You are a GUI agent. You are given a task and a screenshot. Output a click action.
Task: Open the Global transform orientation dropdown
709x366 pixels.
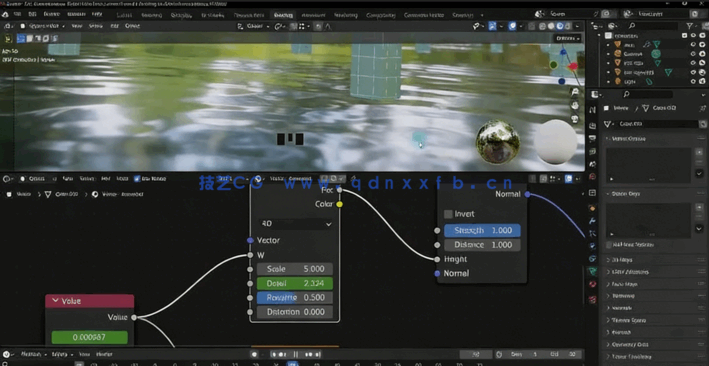(x=254, y=26)
